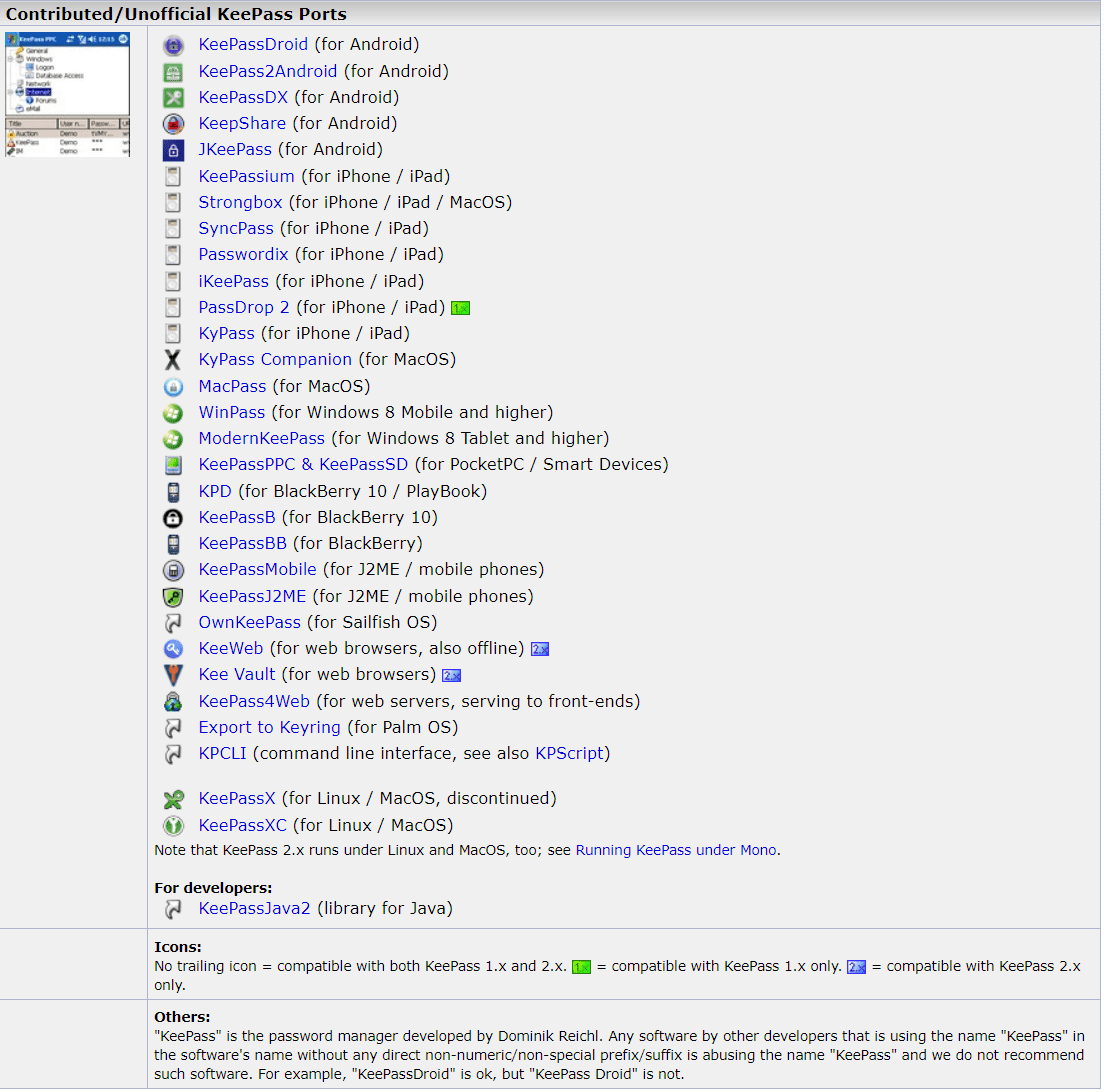Open the KPD link
The image size is (1104, 1092).
[x=215, y=491]
